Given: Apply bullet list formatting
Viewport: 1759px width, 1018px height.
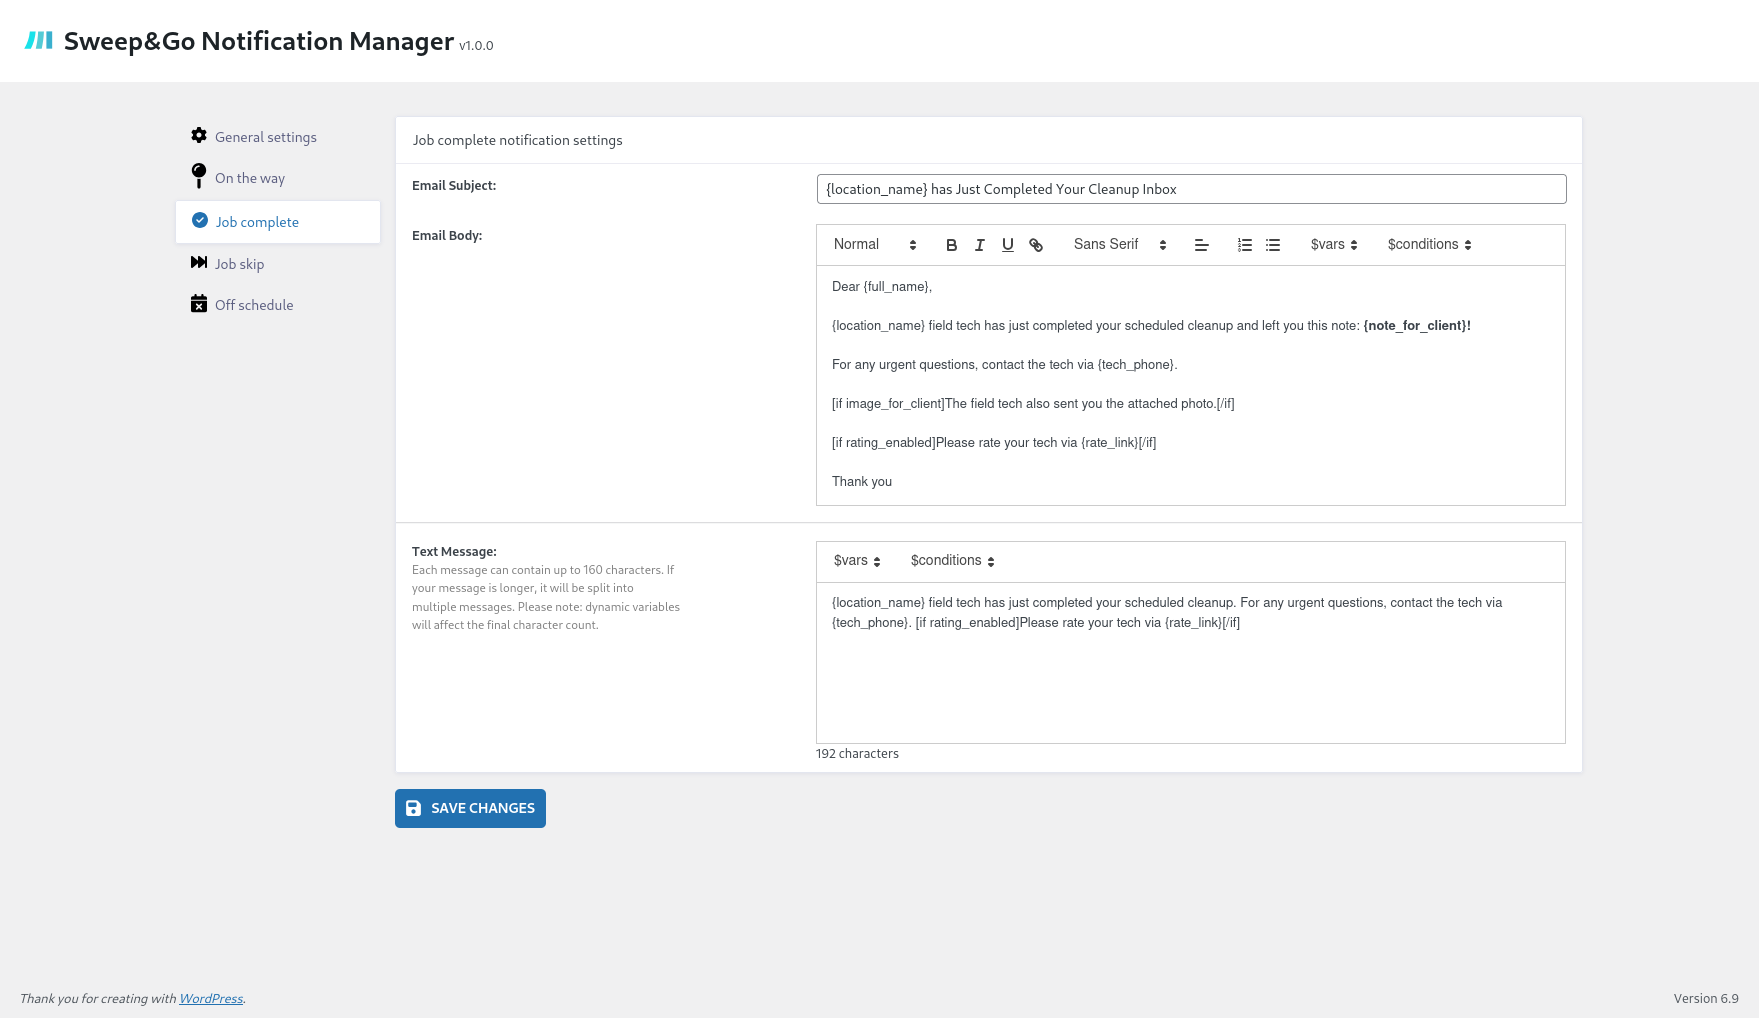Looking at the screenshot, I should tap(1272, 245).
